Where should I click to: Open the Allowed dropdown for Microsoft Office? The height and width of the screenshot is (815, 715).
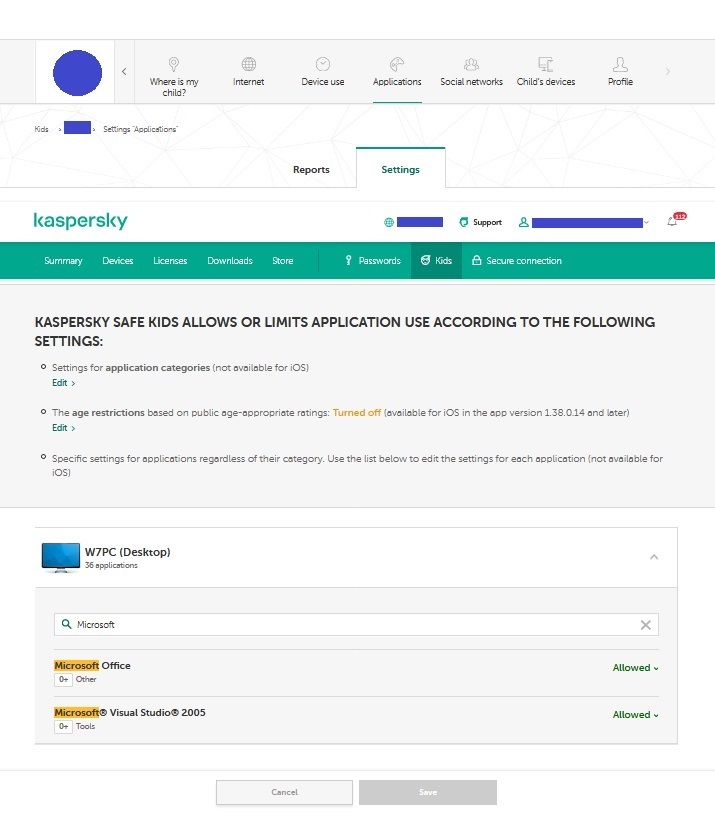point(635,668)
